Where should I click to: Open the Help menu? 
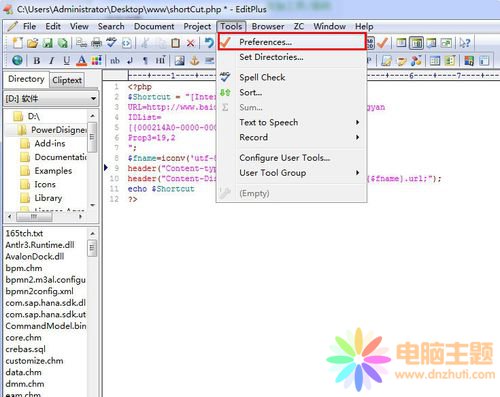coord(364,26)
